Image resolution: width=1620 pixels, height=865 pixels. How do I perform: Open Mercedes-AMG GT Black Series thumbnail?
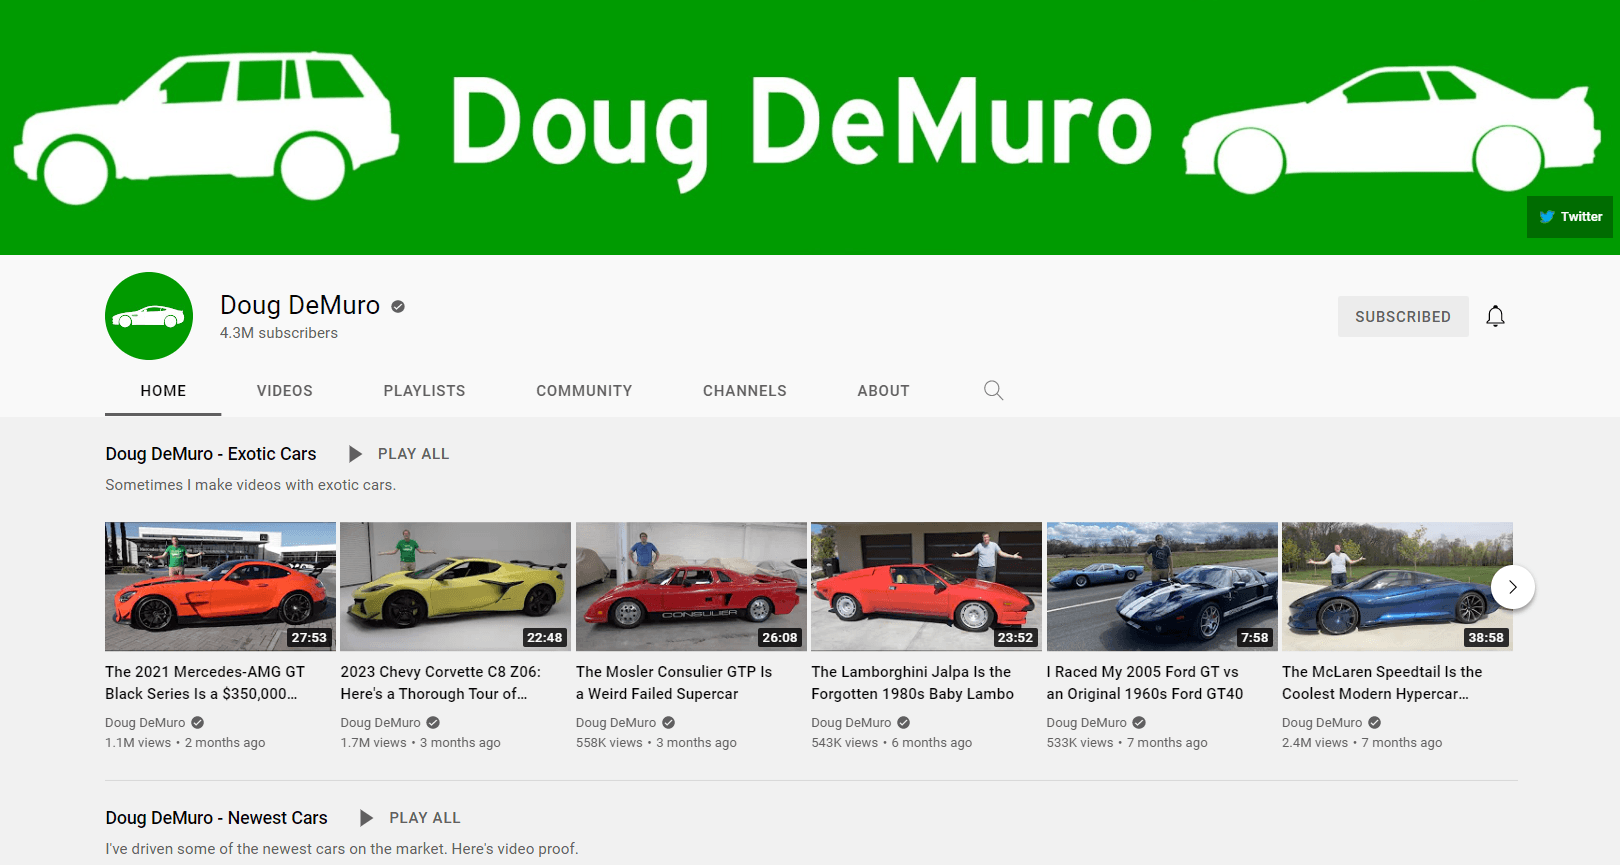220,587
